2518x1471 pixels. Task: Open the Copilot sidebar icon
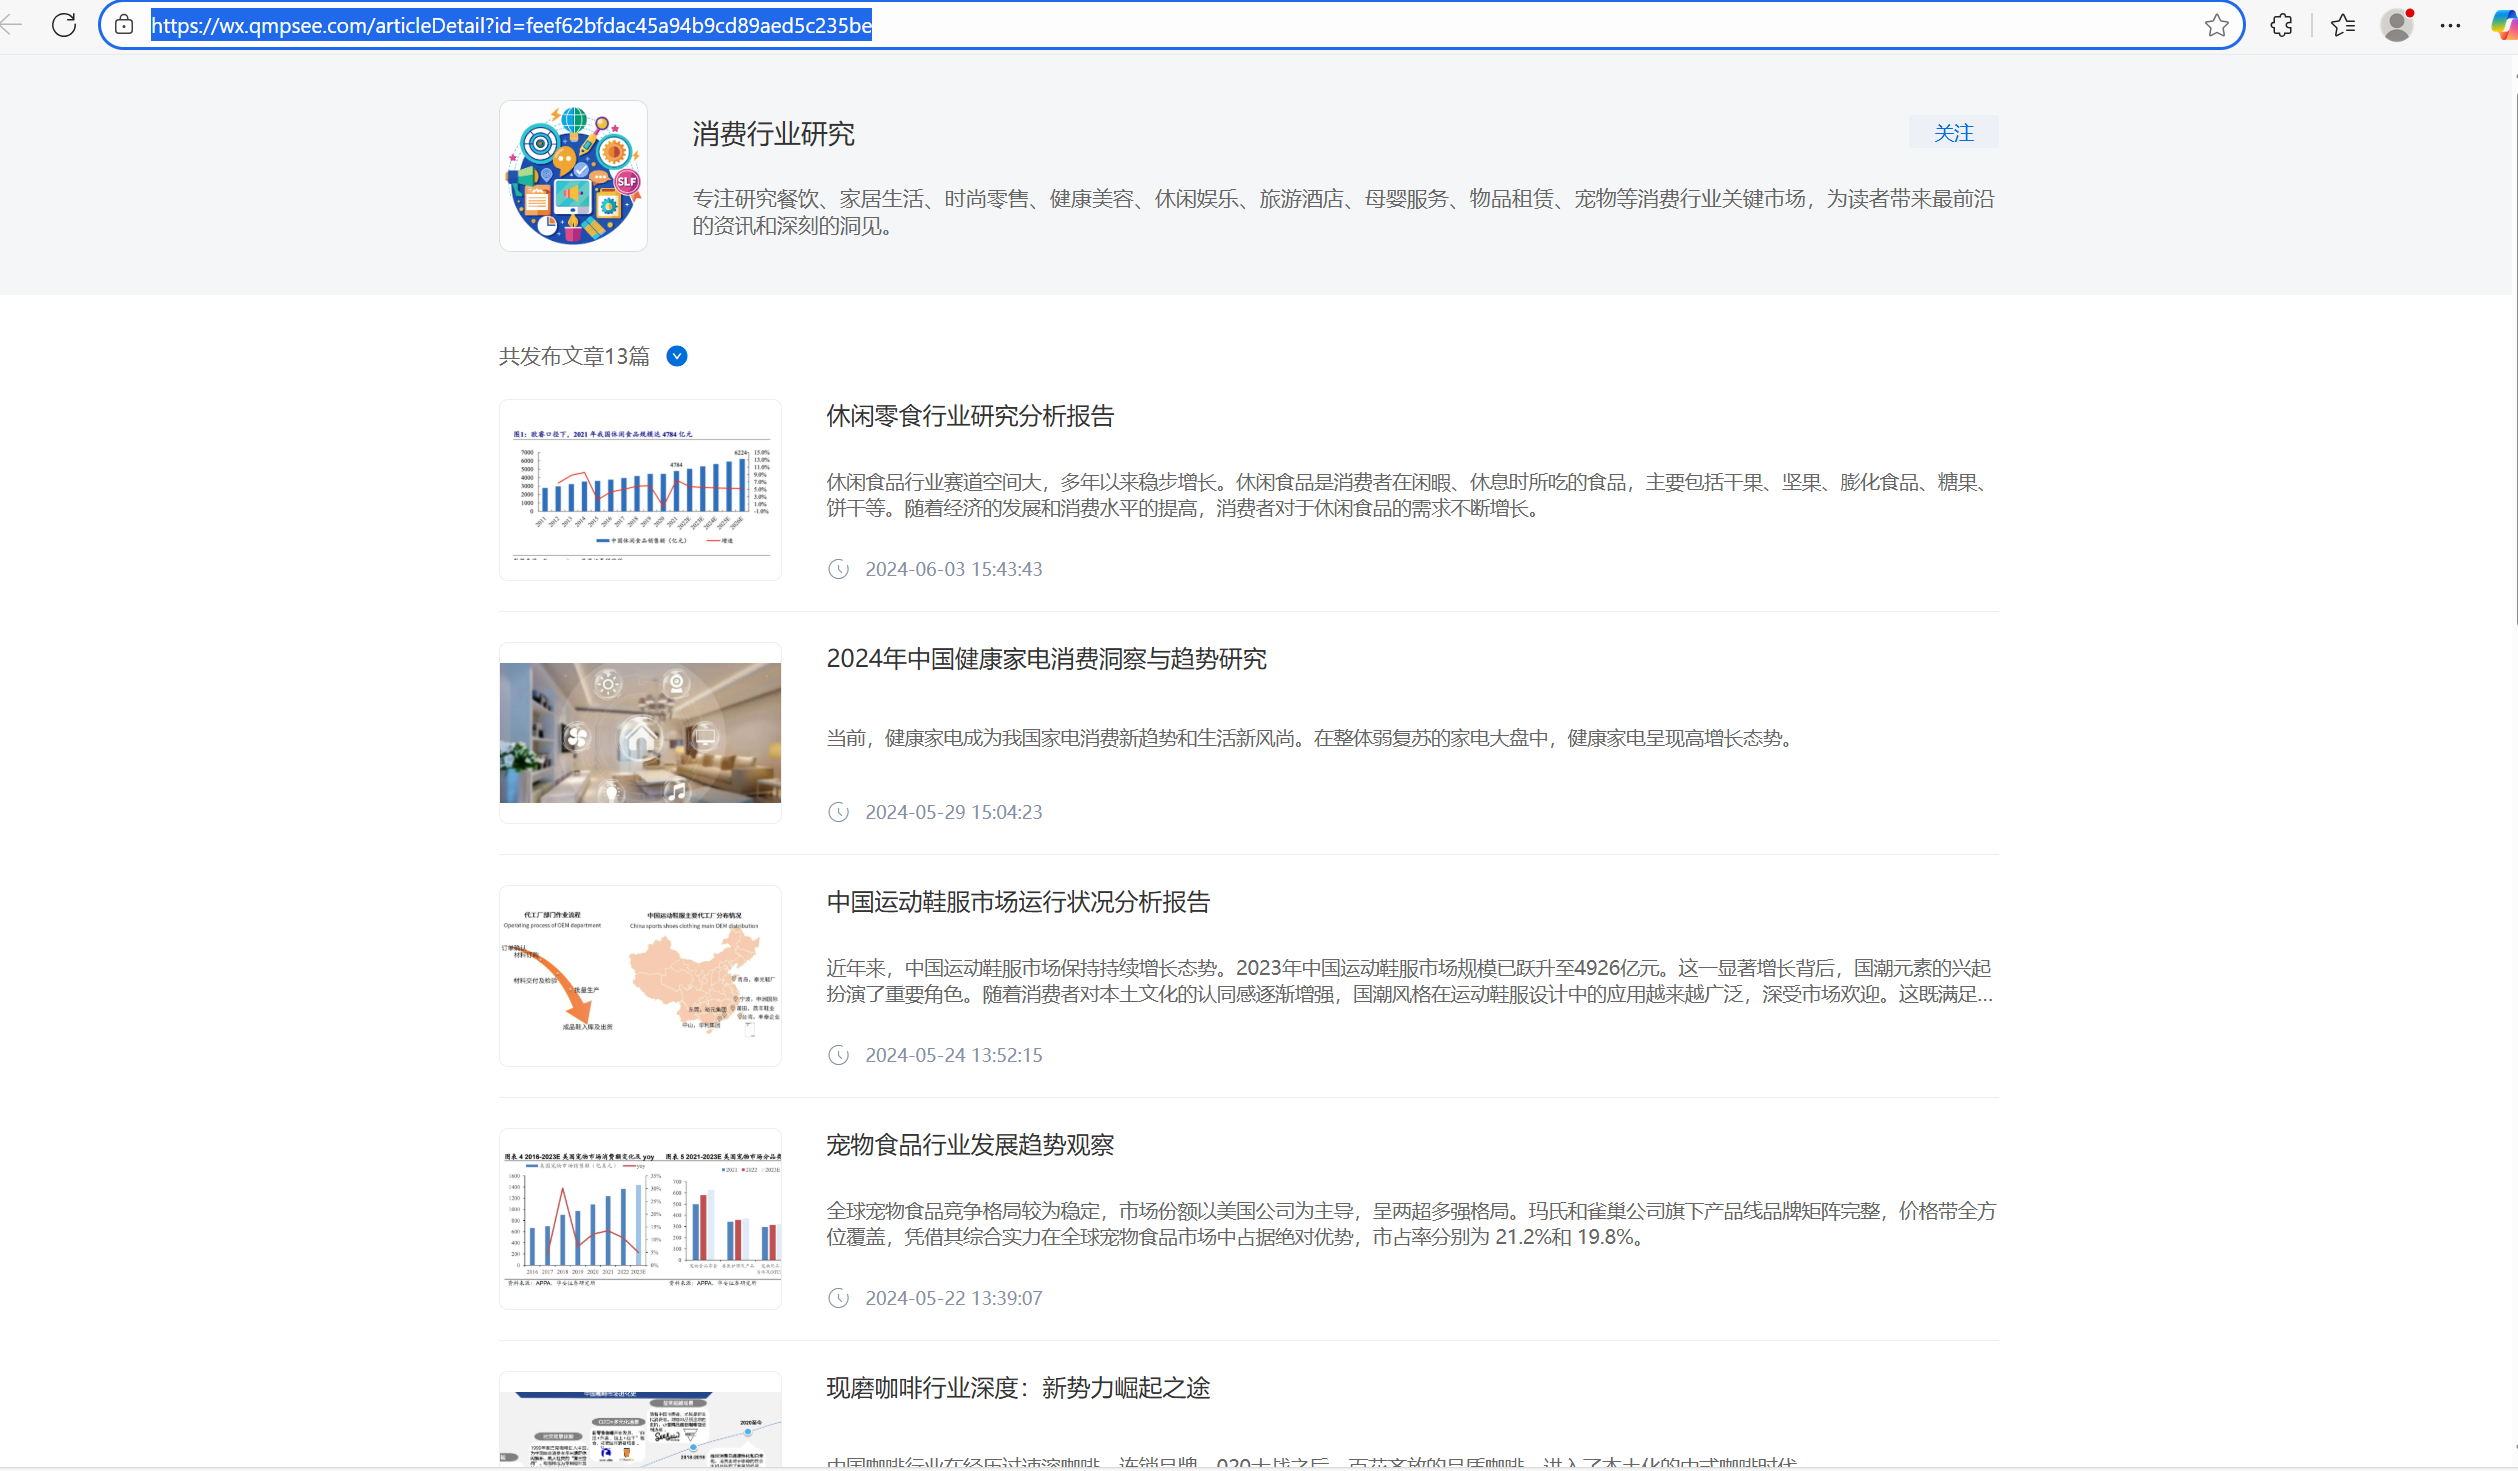(x=2503, y=25)
